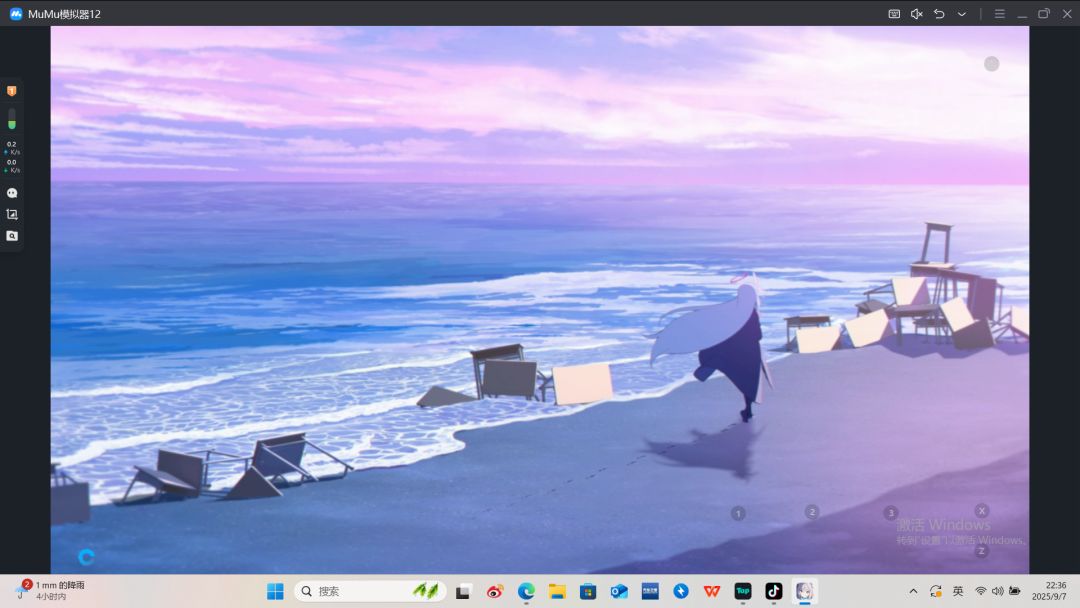Open WPS Office from the taskbar

[712, 591]
